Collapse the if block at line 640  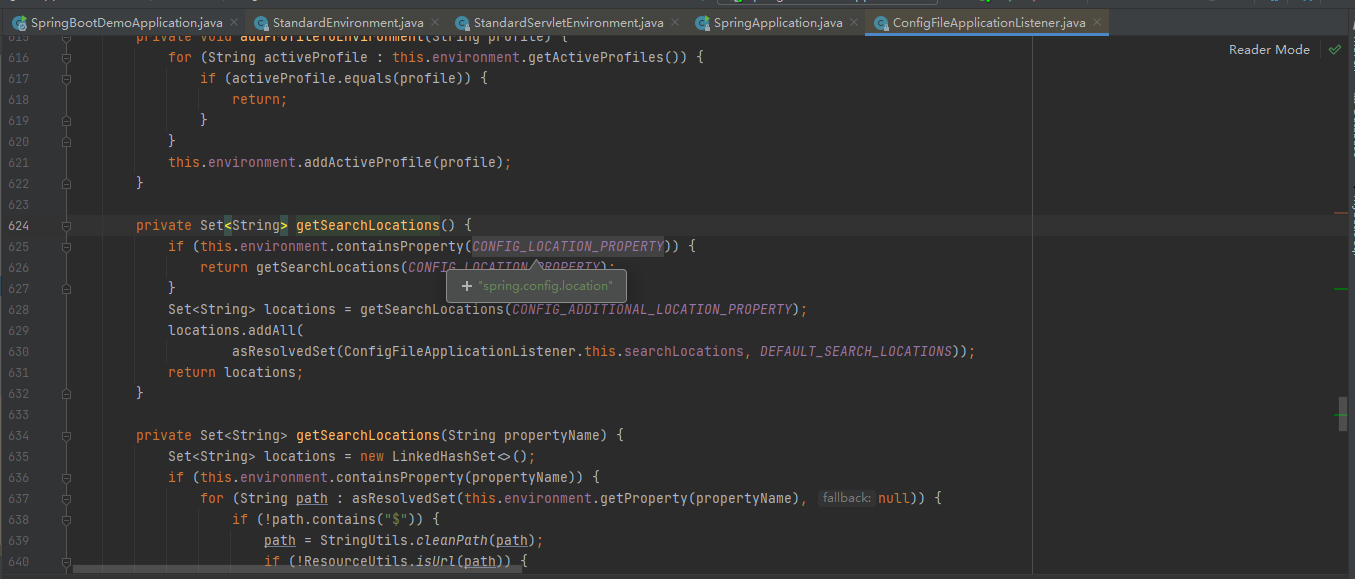pyautogui.click(x=66, y=561)
